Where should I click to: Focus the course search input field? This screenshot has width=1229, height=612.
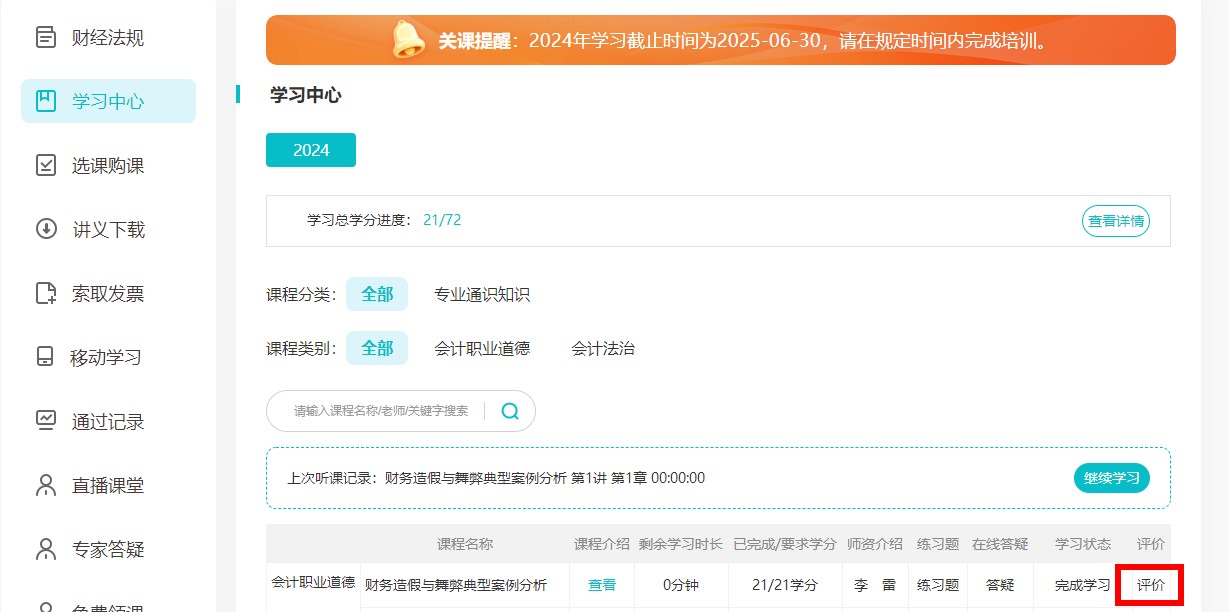coord(380,411)
